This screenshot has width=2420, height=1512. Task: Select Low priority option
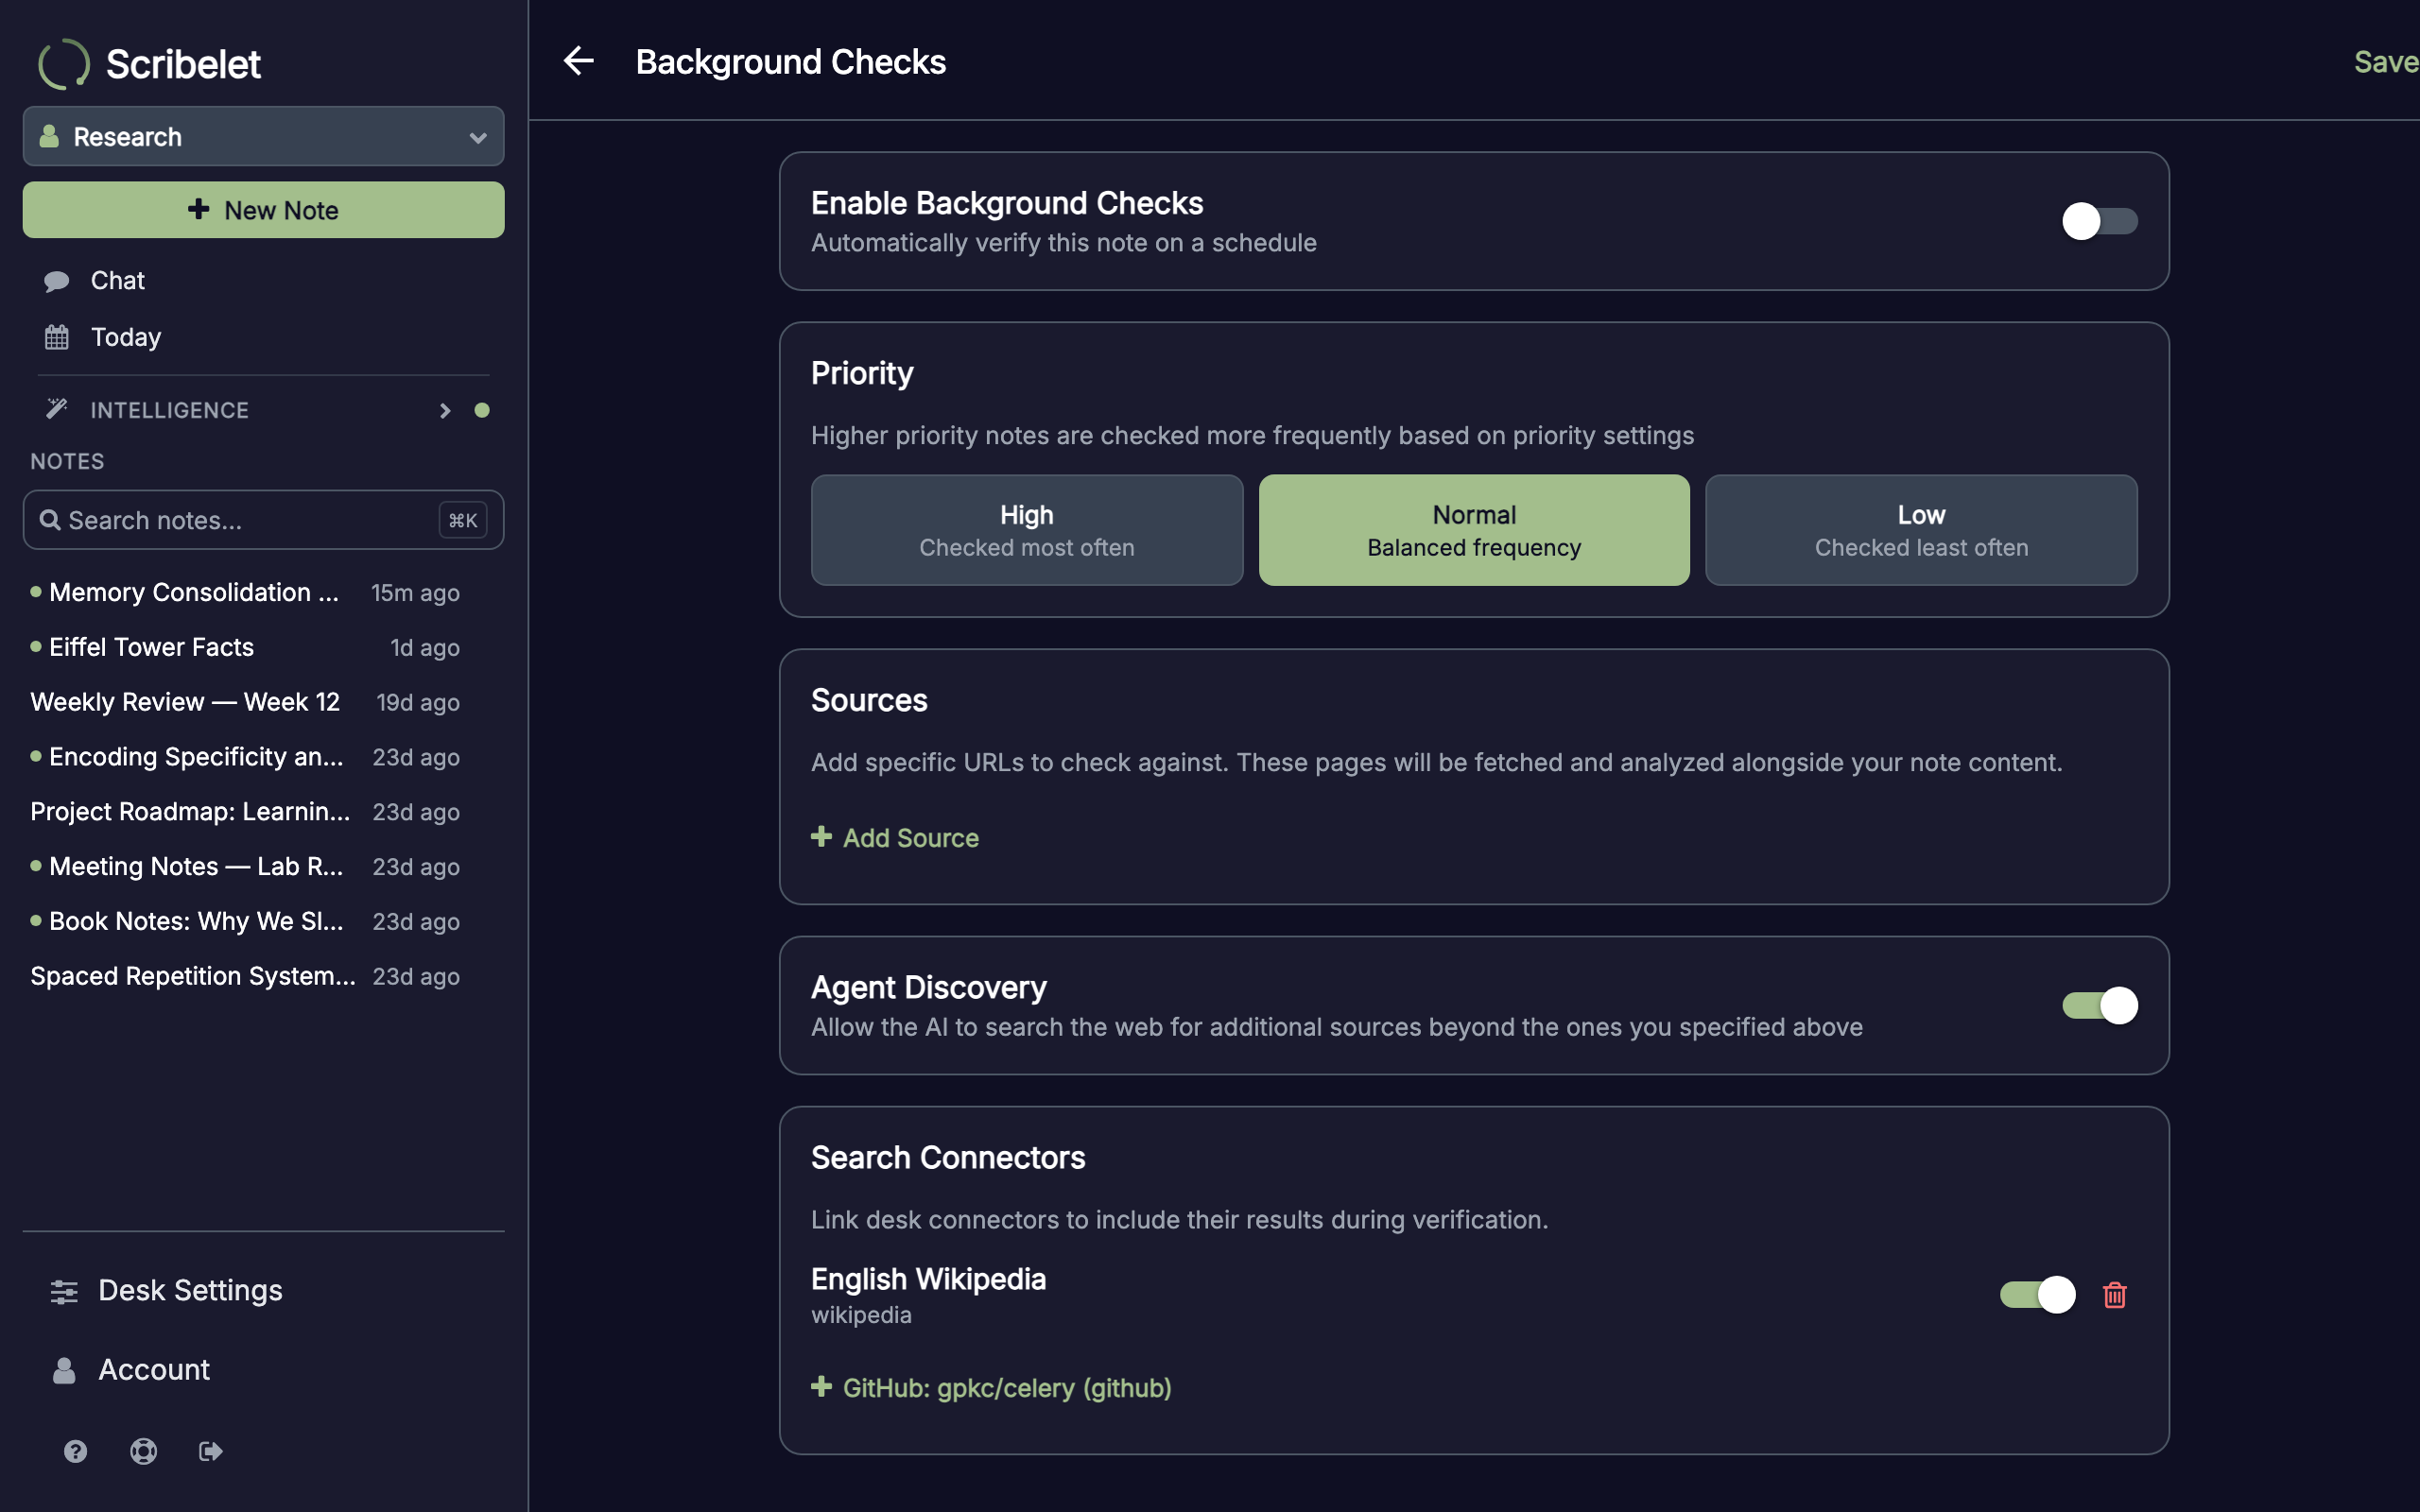coord(1921,530)
